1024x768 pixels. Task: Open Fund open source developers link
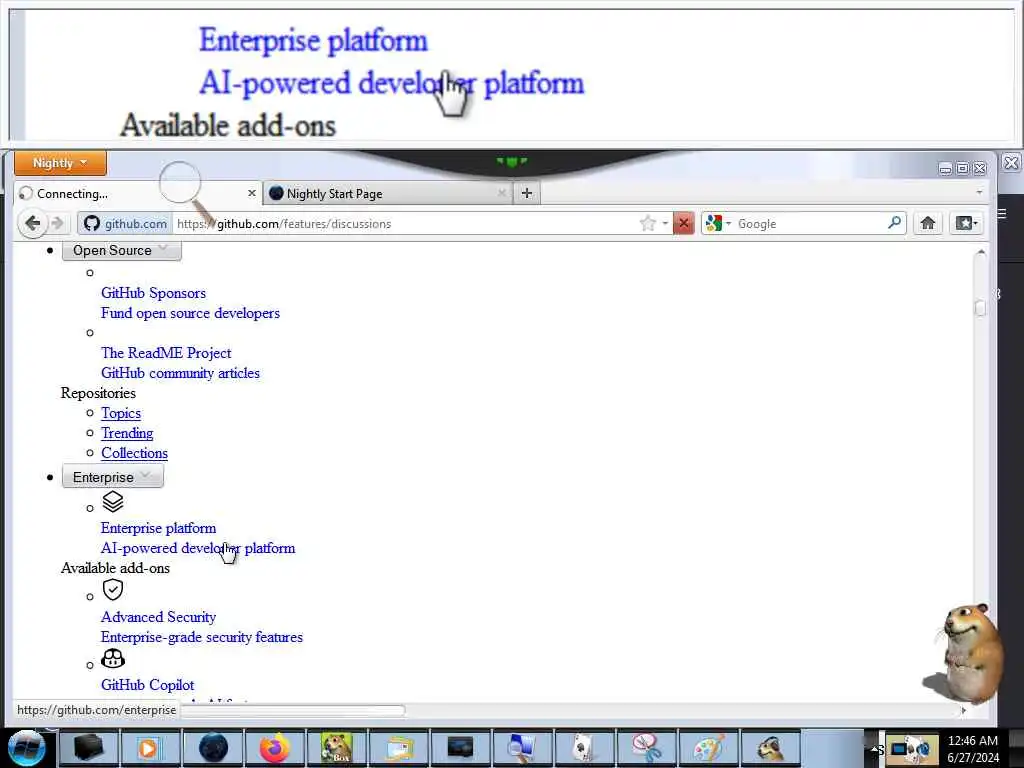[x=190, y=313]
